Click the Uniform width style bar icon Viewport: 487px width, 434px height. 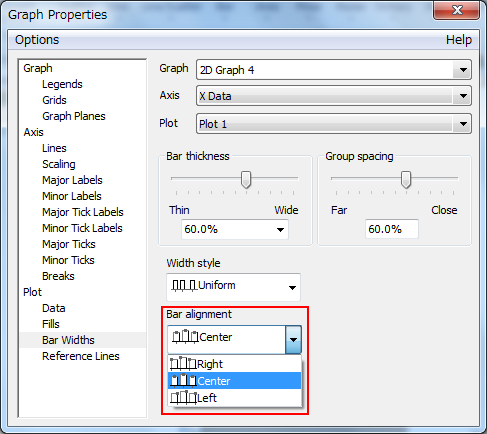(x=184, y=286)
